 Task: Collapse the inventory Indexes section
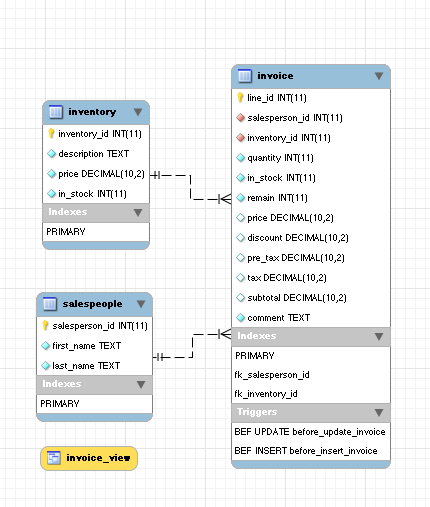tap(138, 212)
